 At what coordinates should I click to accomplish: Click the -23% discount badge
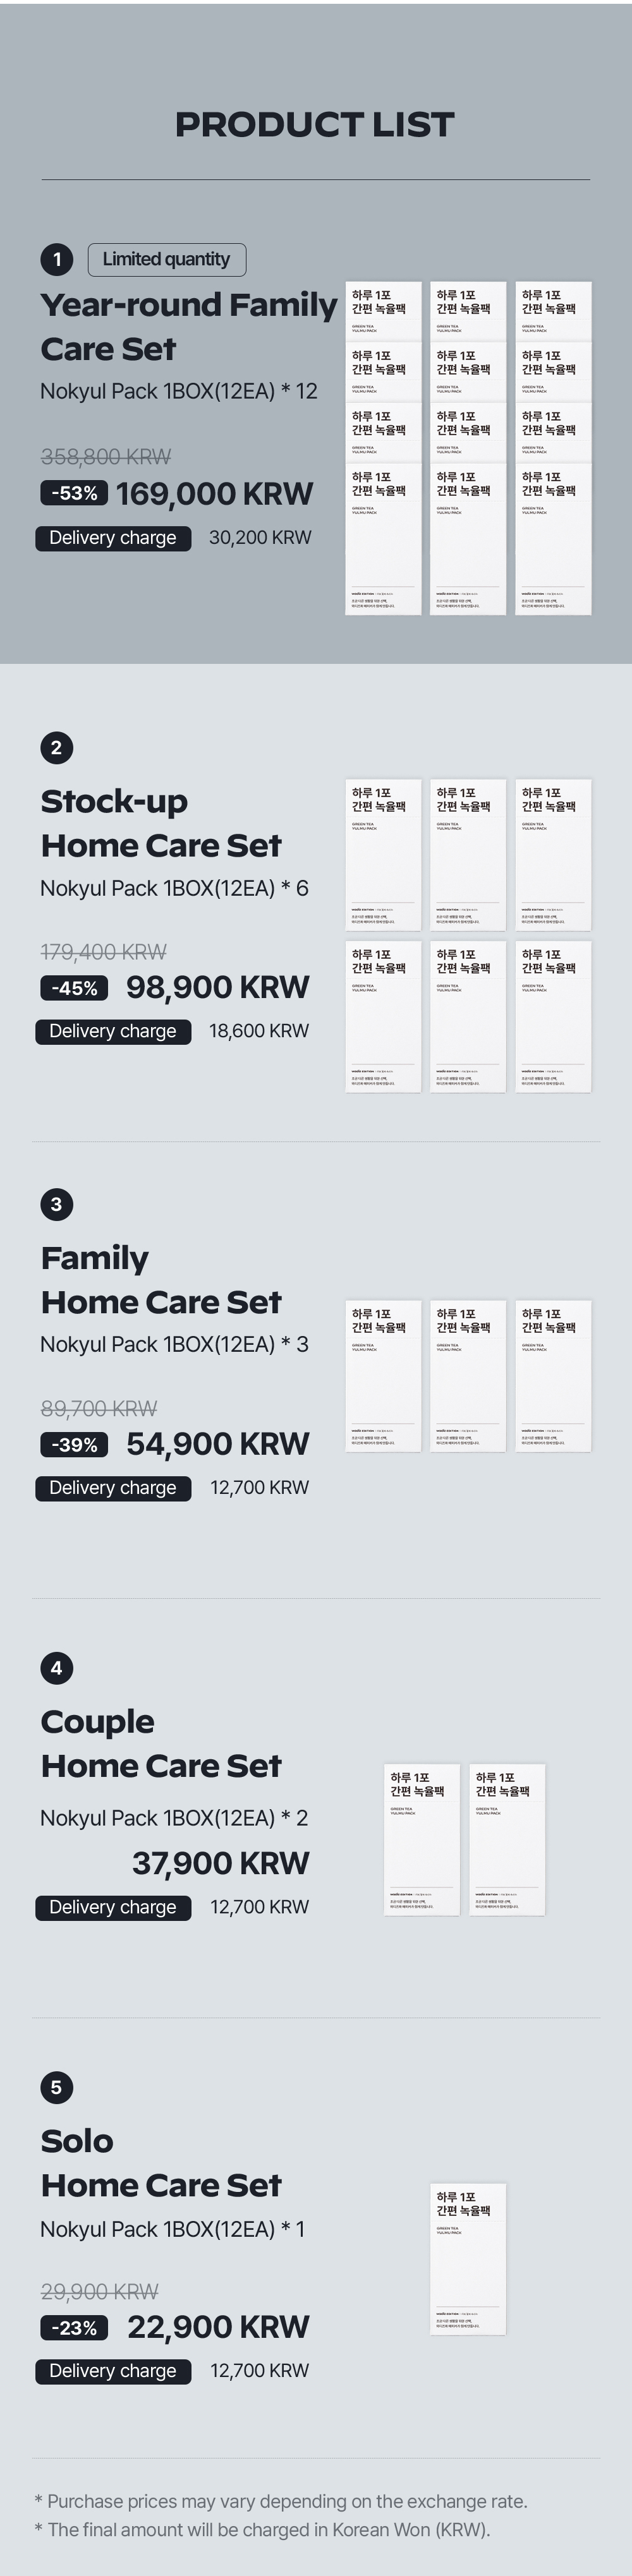tap(75, 2328)
